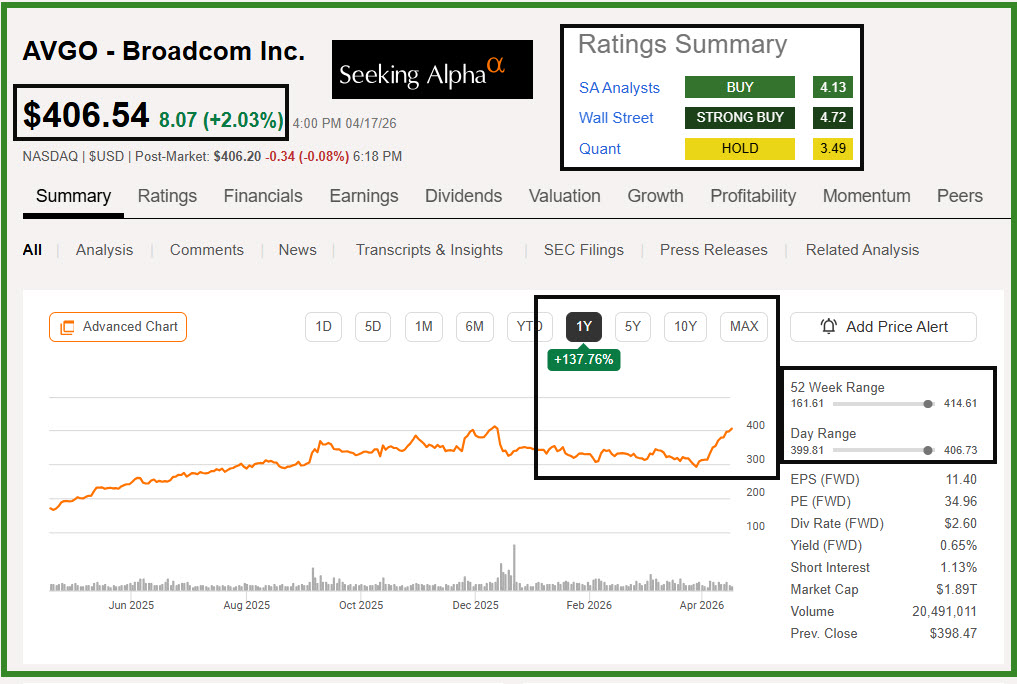Viewport: 1017px width, 684px height.
Task: Click the Advanced Chart icon
Action: point(67,327)
